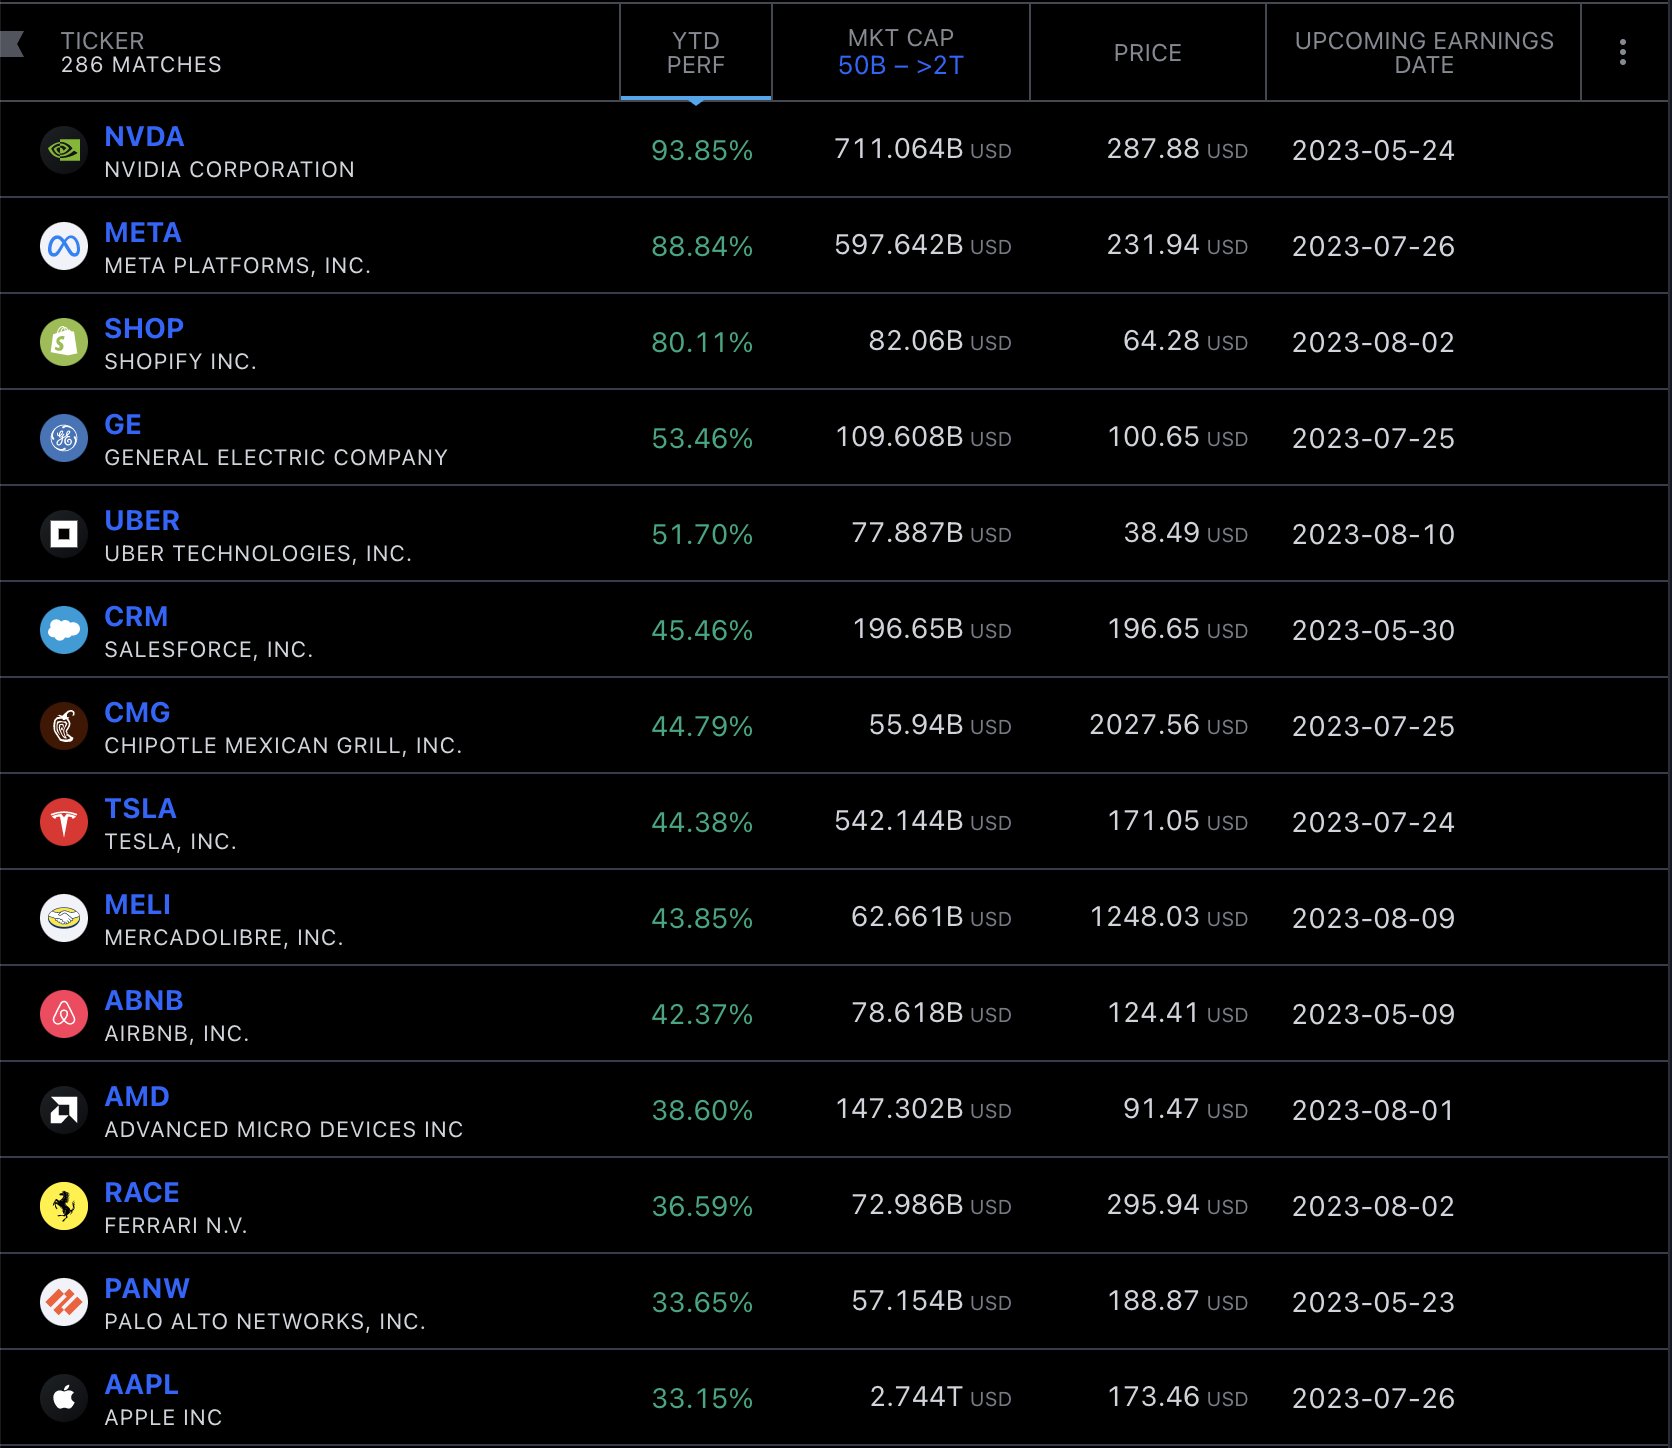Click the NVIDIA logo icon
This screenshot has height=1448, width=1672.
click(x=64, y=150)
